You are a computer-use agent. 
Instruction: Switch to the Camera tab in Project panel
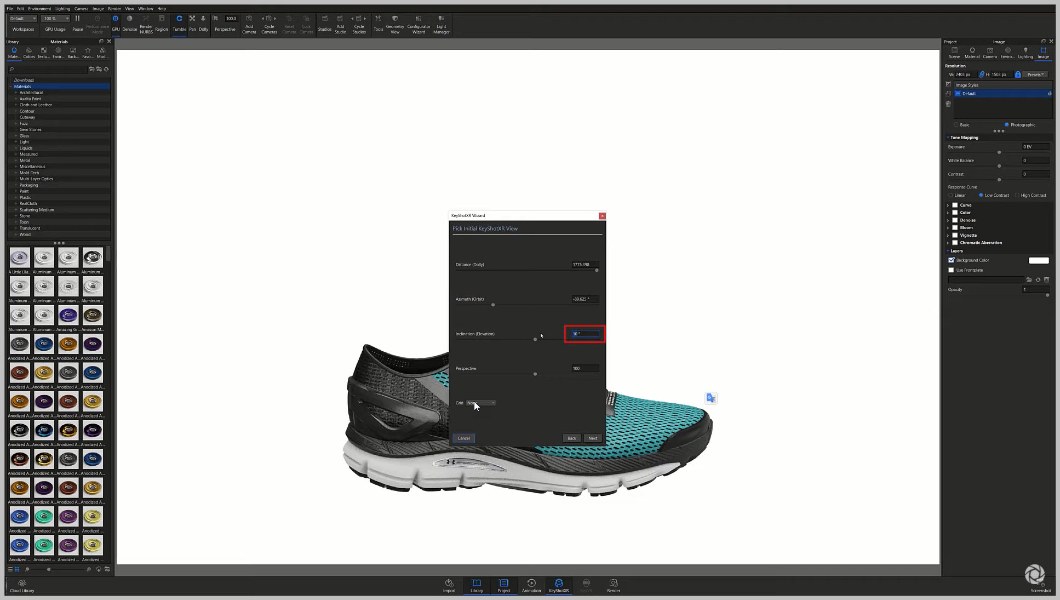(990, 54)
